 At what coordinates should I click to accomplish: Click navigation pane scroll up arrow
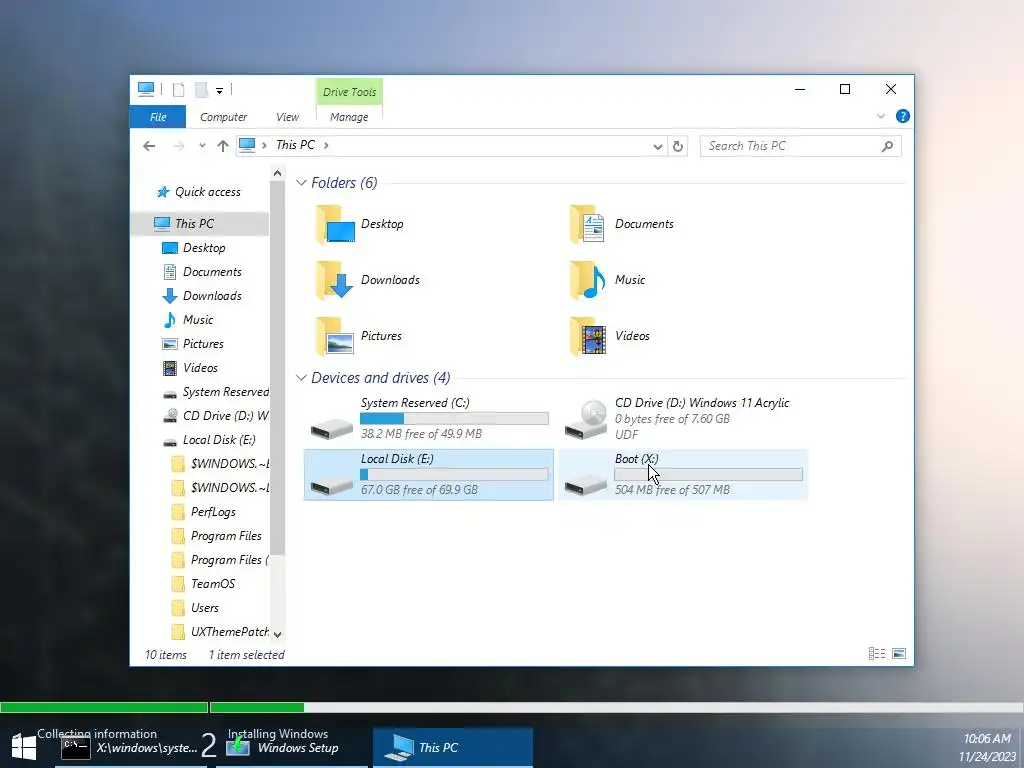(278, 173)
